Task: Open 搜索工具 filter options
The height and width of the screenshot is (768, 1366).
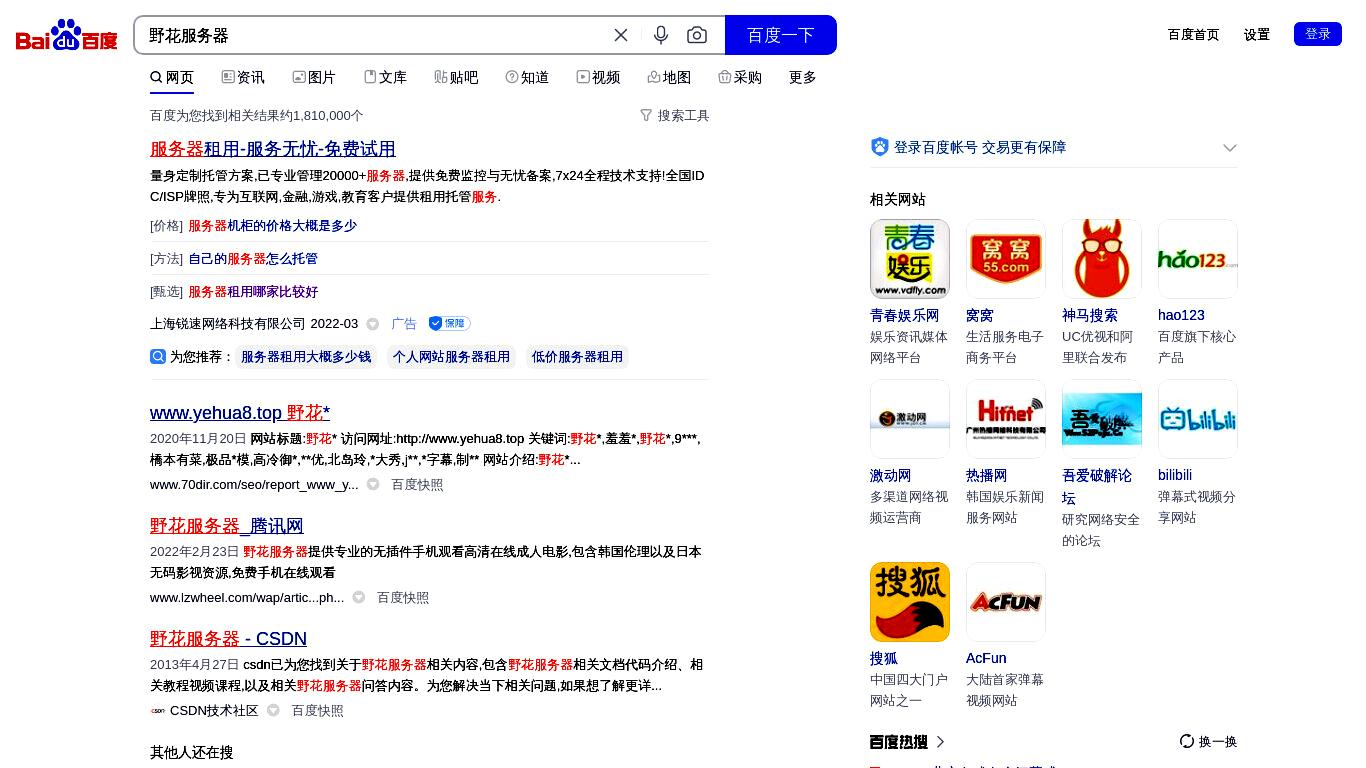Action: [x=674, y=116]
